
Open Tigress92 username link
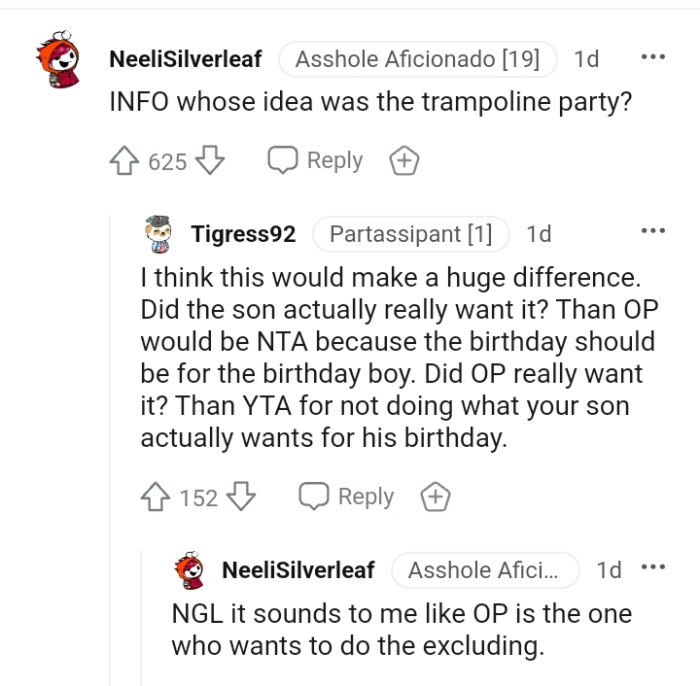pos(243,234)
